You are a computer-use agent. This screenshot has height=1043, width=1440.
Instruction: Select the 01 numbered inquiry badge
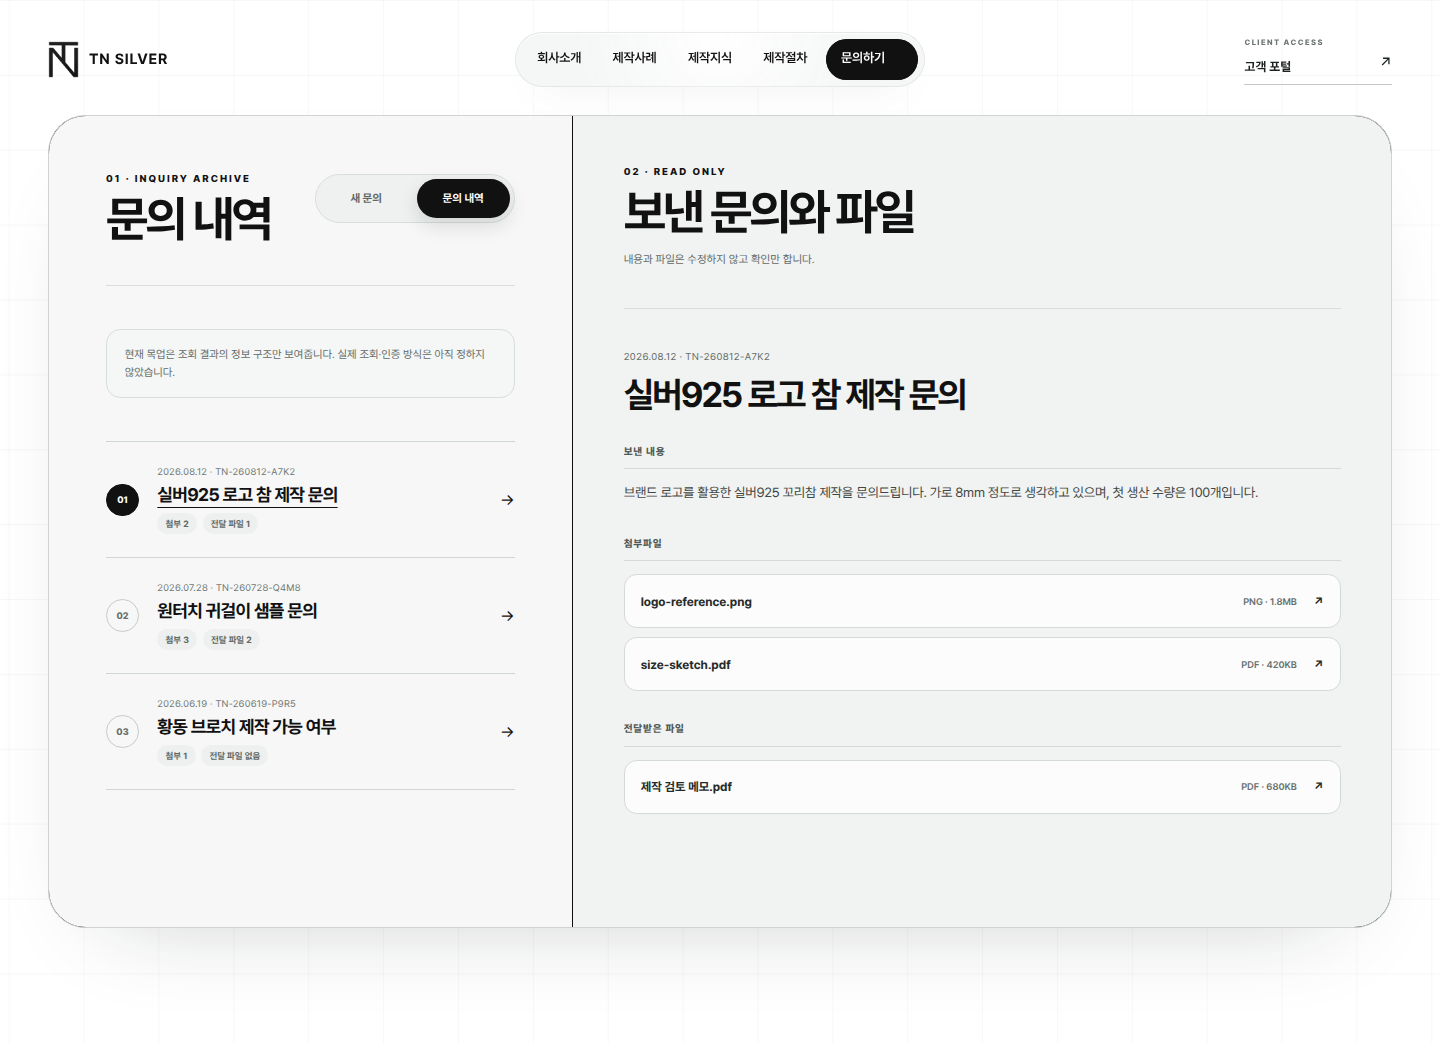tap(122, 500)
